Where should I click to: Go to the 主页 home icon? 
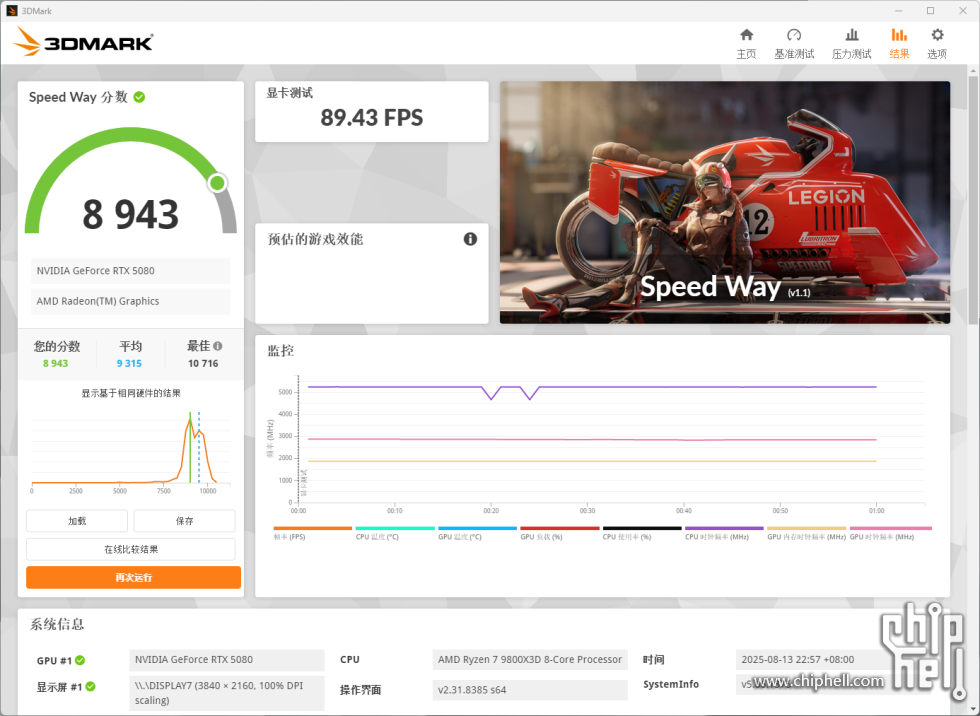[x=746, y=35]
